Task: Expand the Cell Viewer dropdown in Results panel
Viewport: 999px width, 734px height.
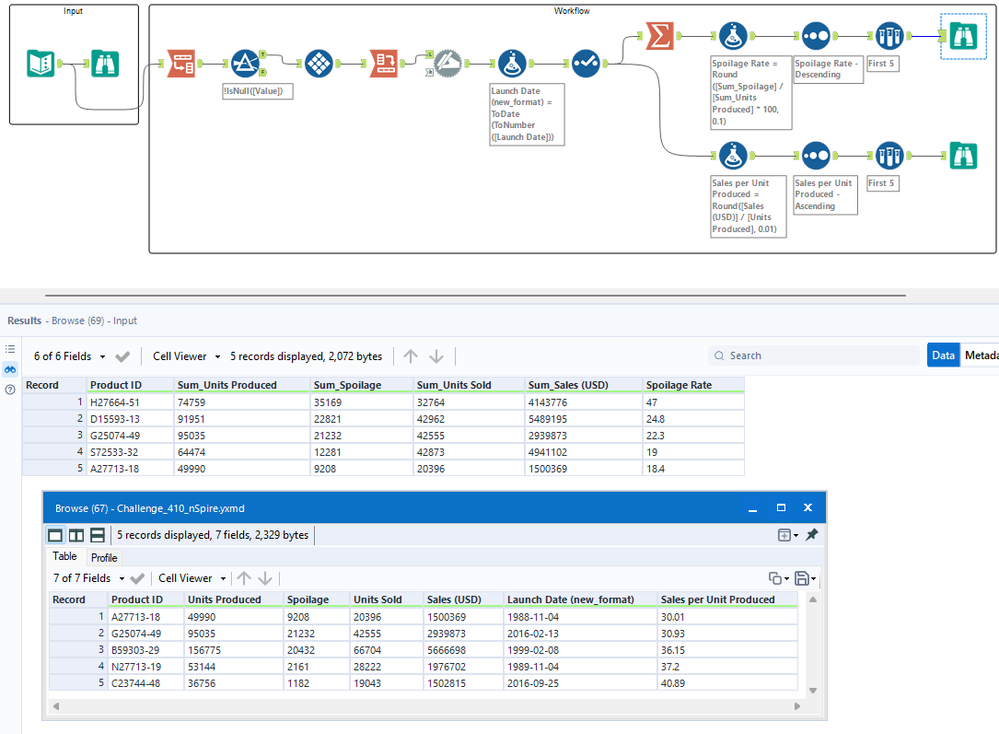Action: (x=186, y=356)
